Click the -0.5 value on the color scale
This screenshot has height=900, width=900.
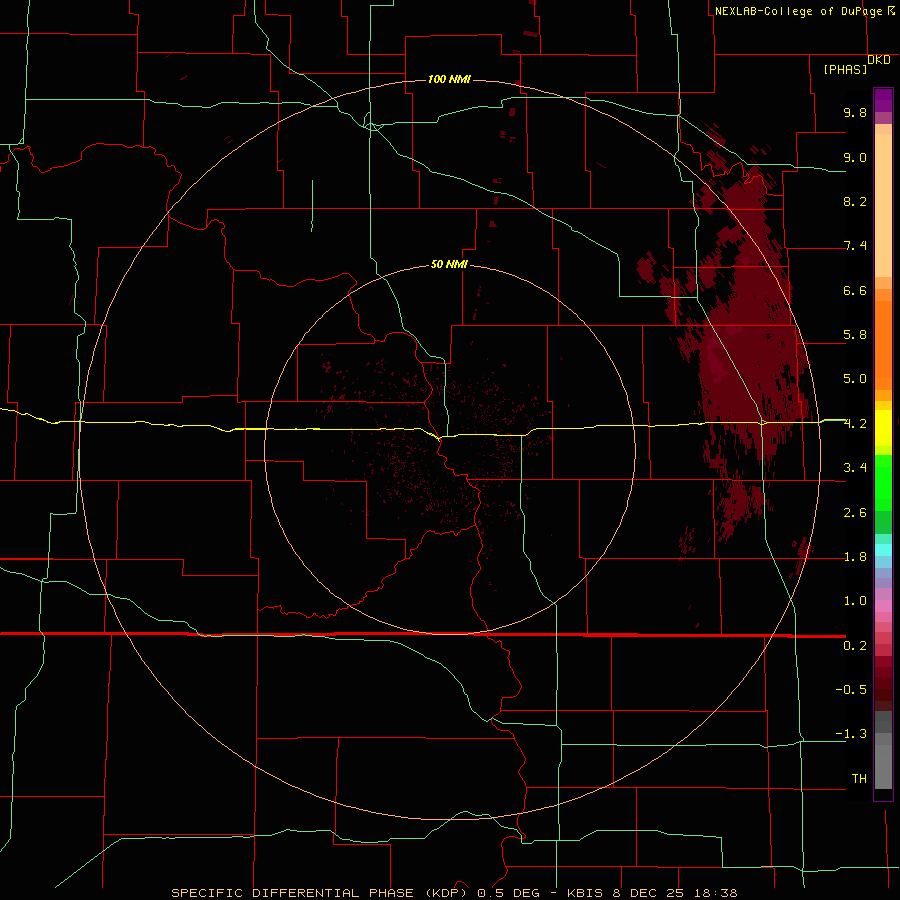click(x=851, y=690)
